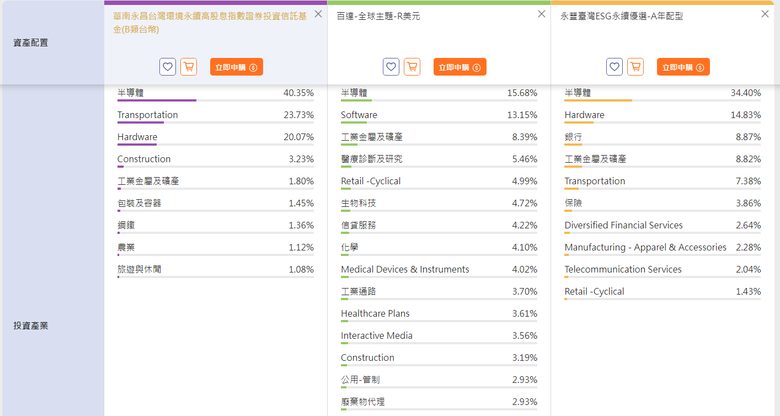
Task: Add 永豐臺灣ESG永續優選 fund to shopping cart
Action: click(x=635, y=67)
